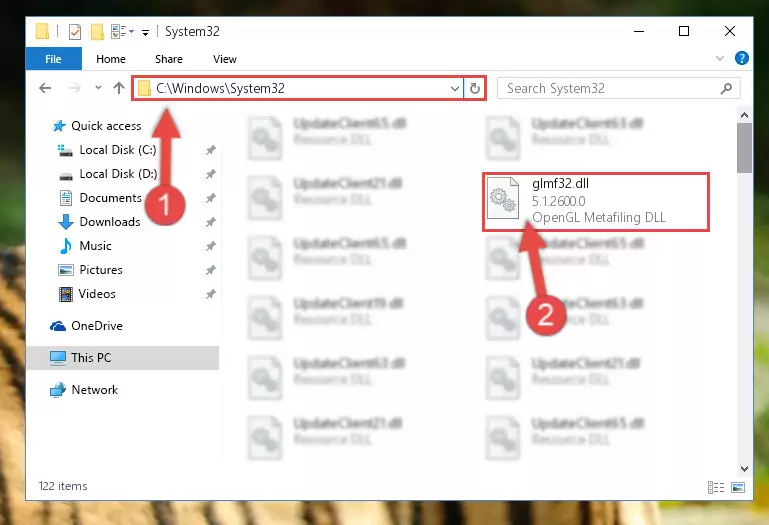This screenshot has width=769, height=525.
Task: Click the Forward navigation arrow
Action: pyautogui.click(x=75, y=88)
